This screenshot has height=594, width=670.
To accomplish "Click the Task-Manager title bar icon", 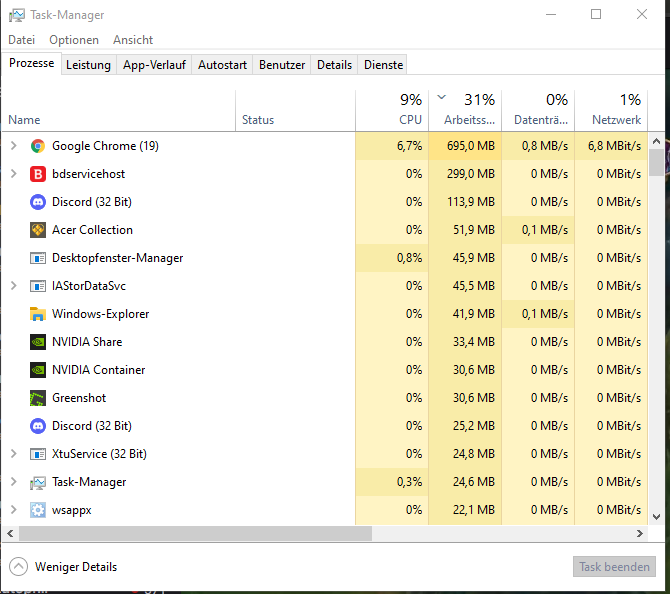I will click(17, 15).
